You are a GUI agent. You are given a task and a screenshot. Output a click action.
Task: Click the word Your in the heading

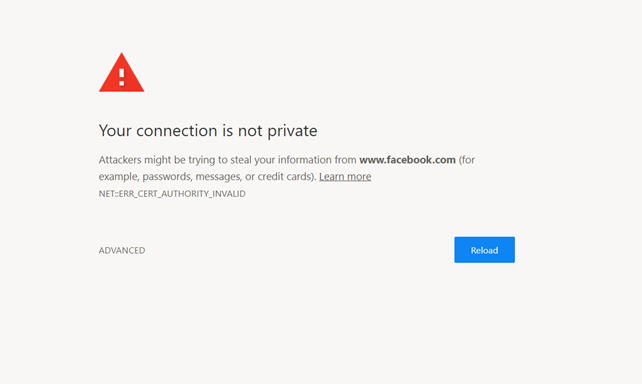tap(115, 131)
